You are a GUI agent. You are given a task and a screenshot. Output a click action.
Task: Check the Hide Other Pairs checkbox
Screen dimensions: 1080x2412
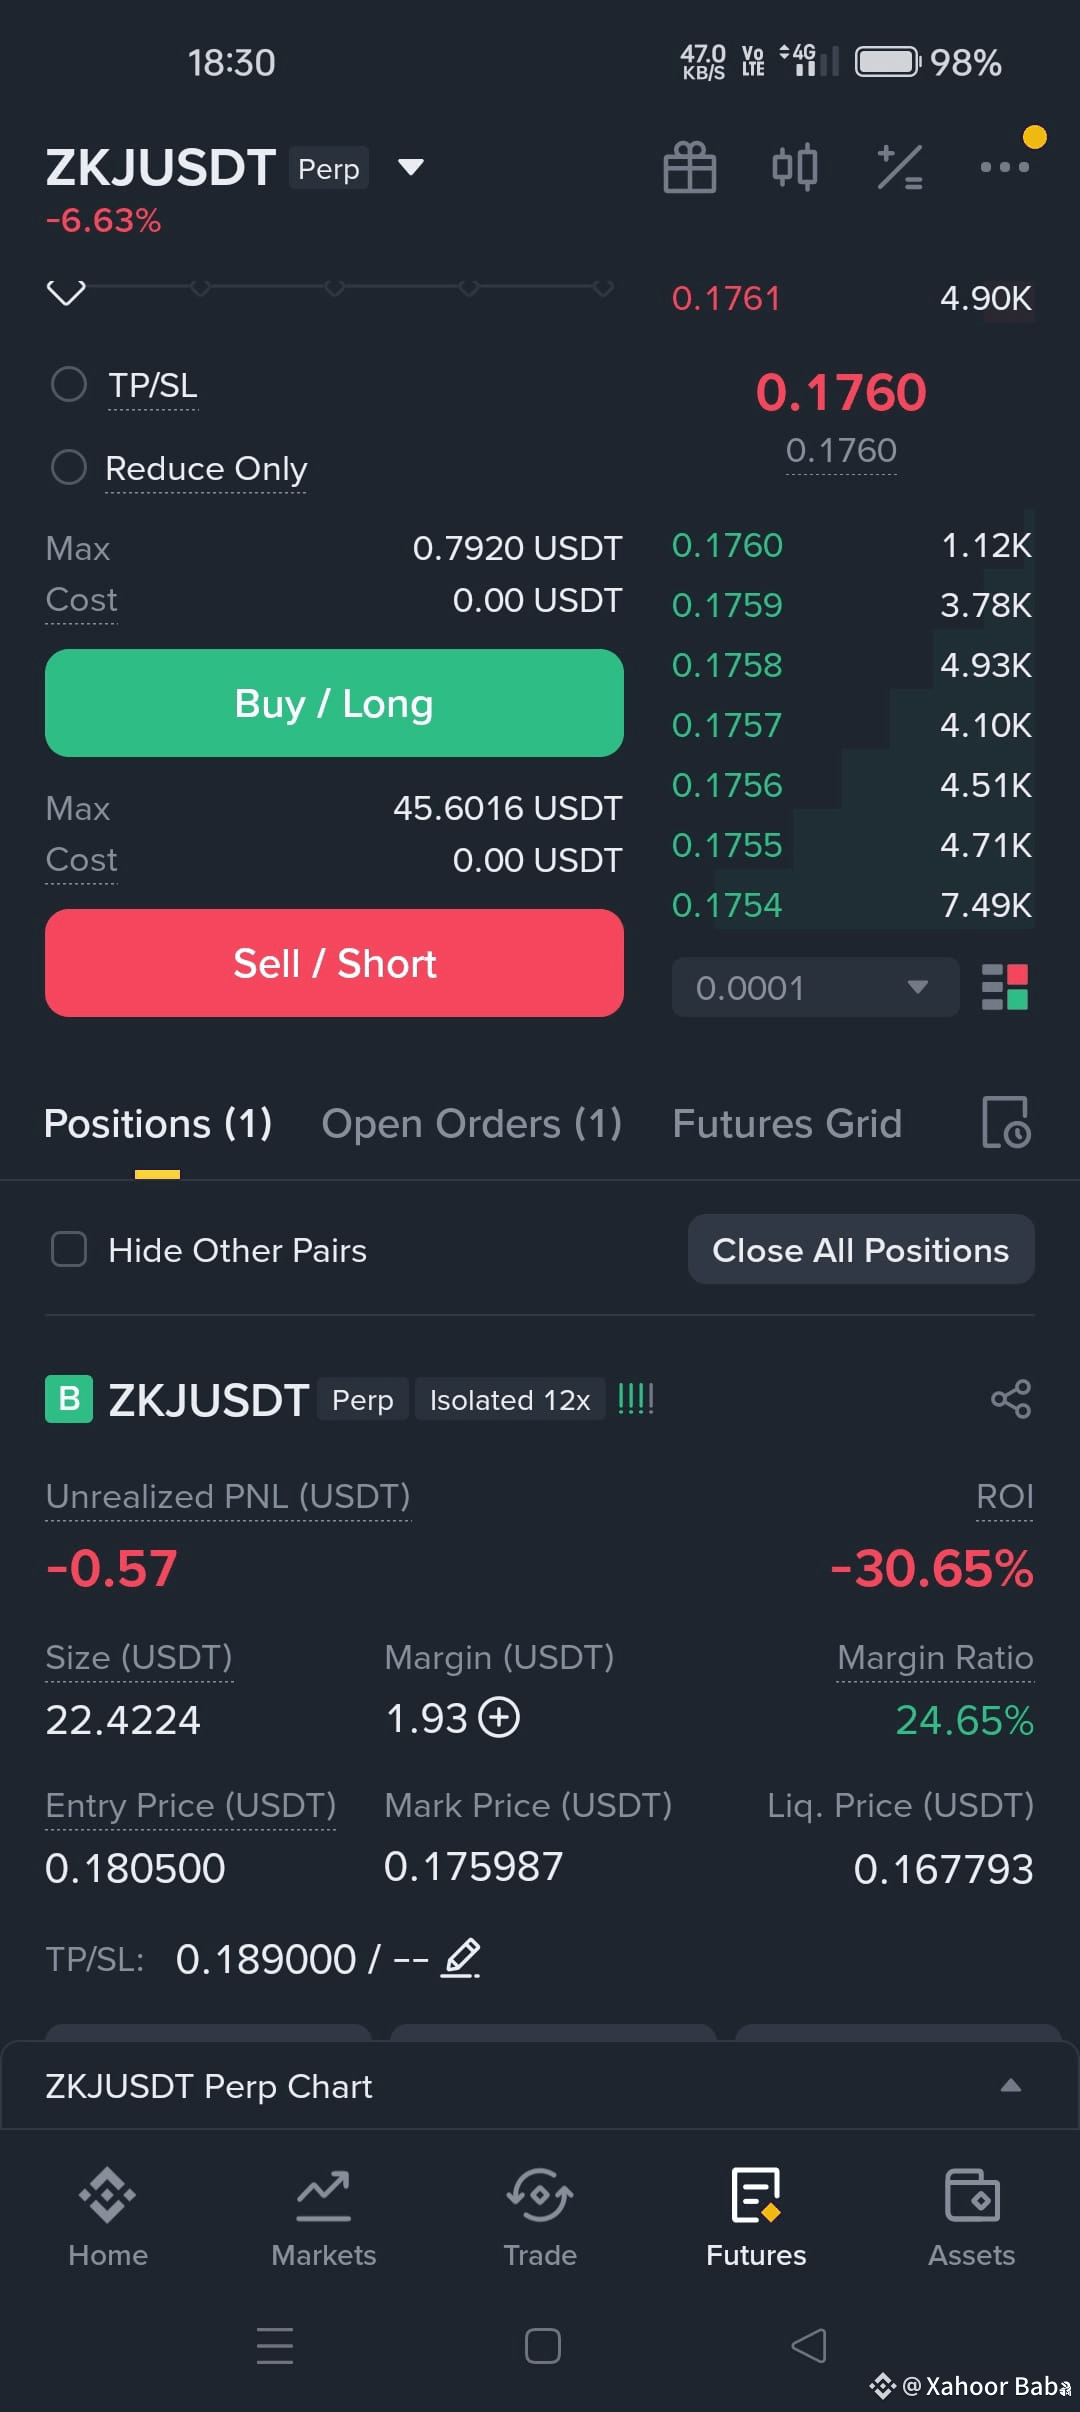pos(69,1250)
